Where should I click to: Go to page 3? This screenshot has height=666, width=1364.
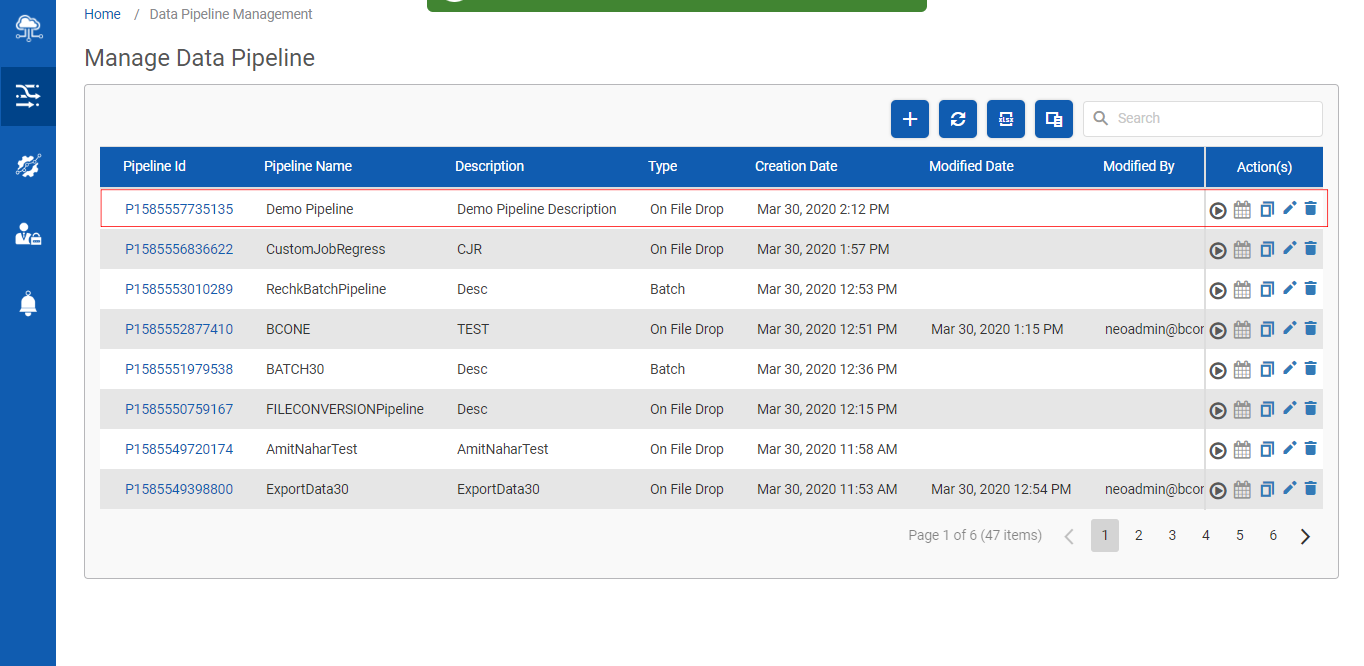click(1172, 535)
